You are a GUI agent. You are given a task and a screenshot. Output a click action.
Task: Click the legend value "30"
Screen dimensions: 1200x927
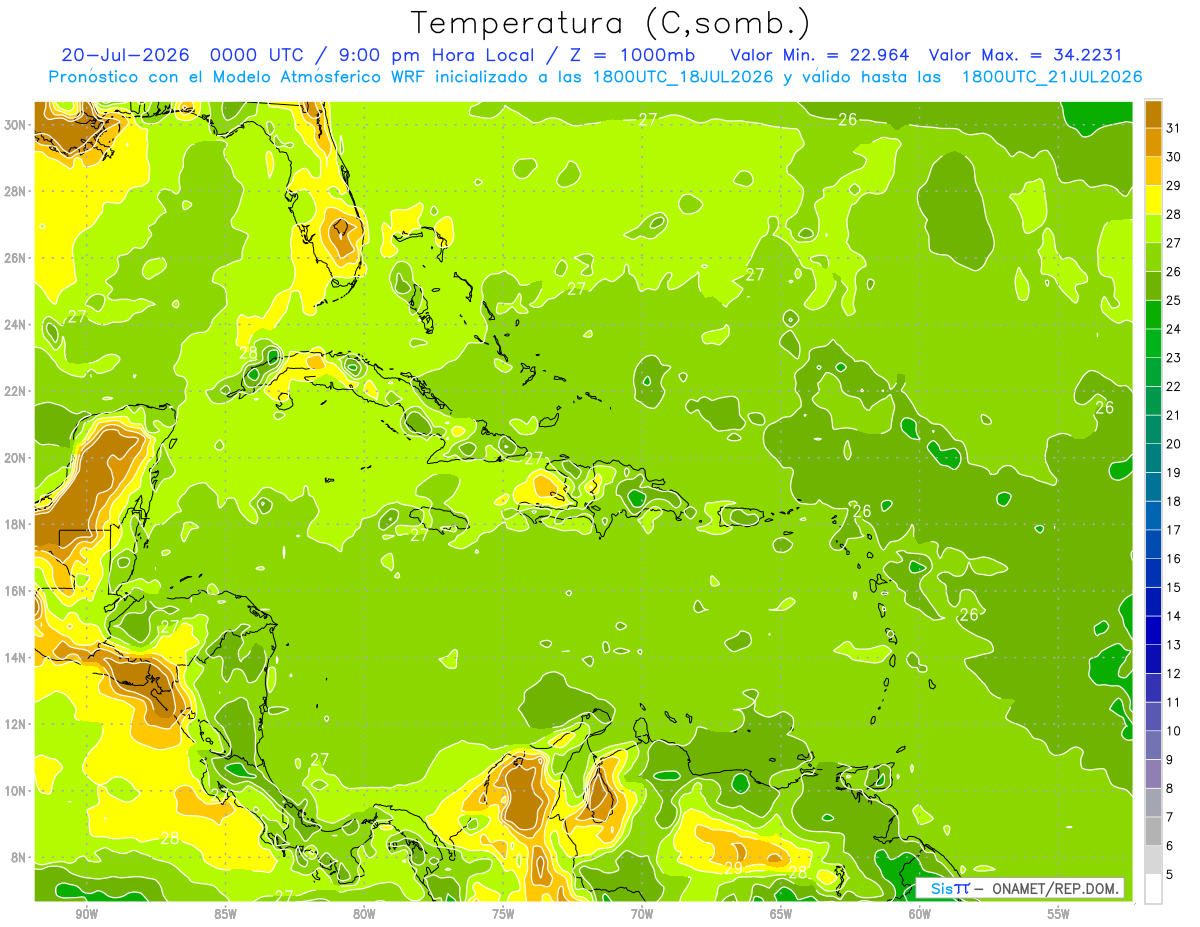1173,157
